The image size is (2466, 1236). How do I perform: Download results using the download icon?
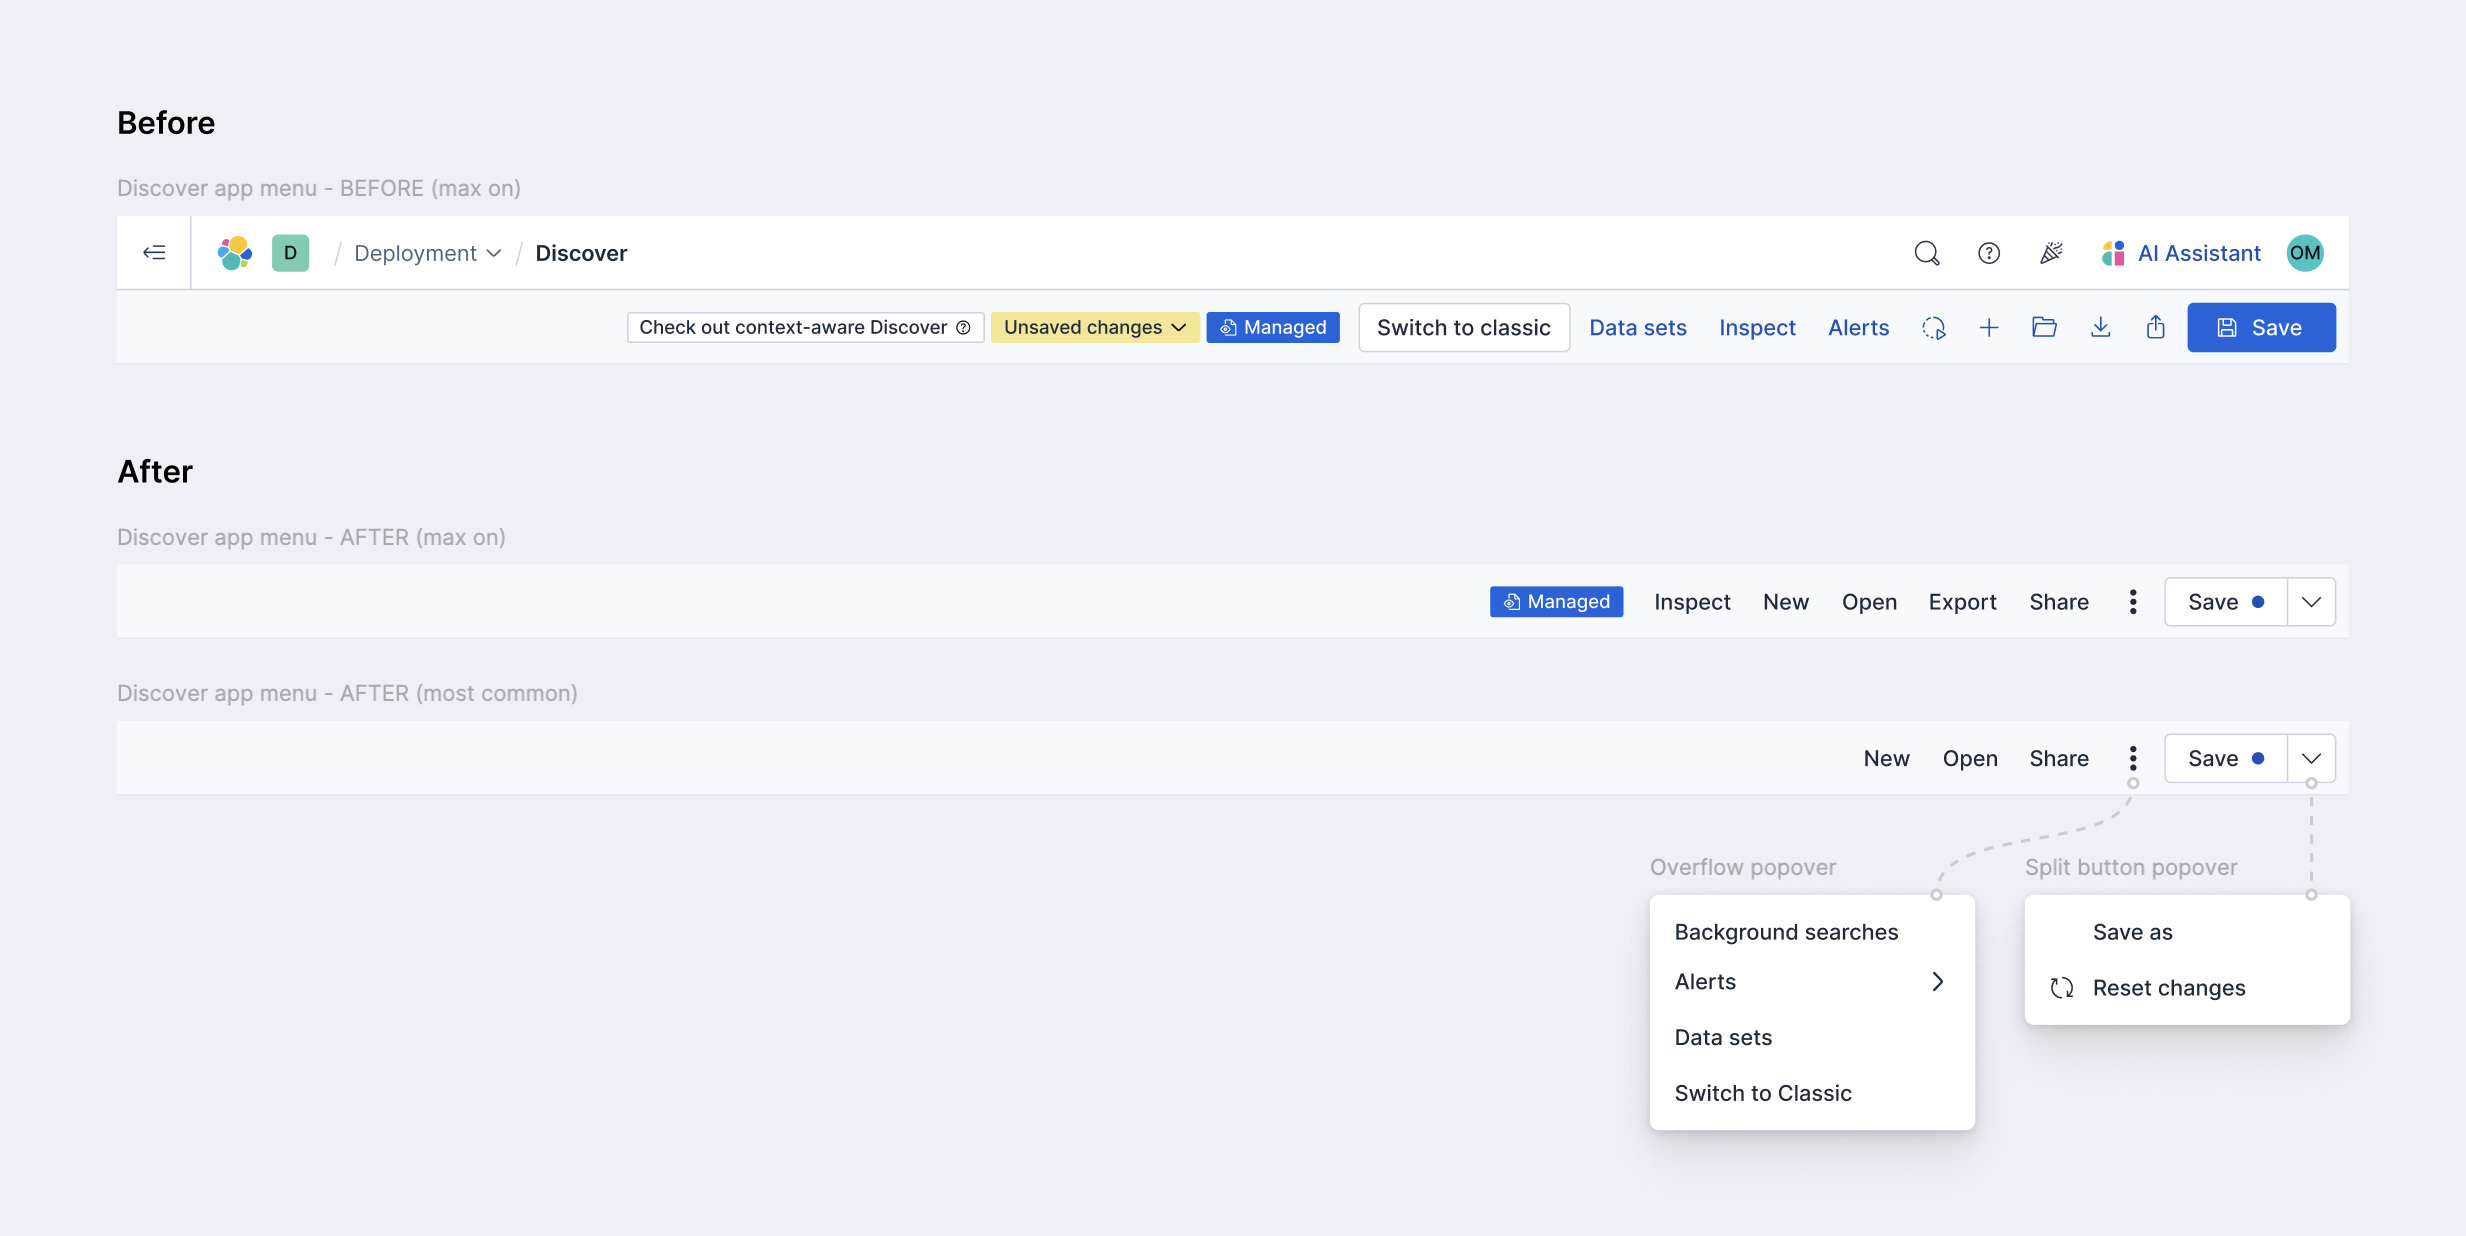click(2101, 327)
